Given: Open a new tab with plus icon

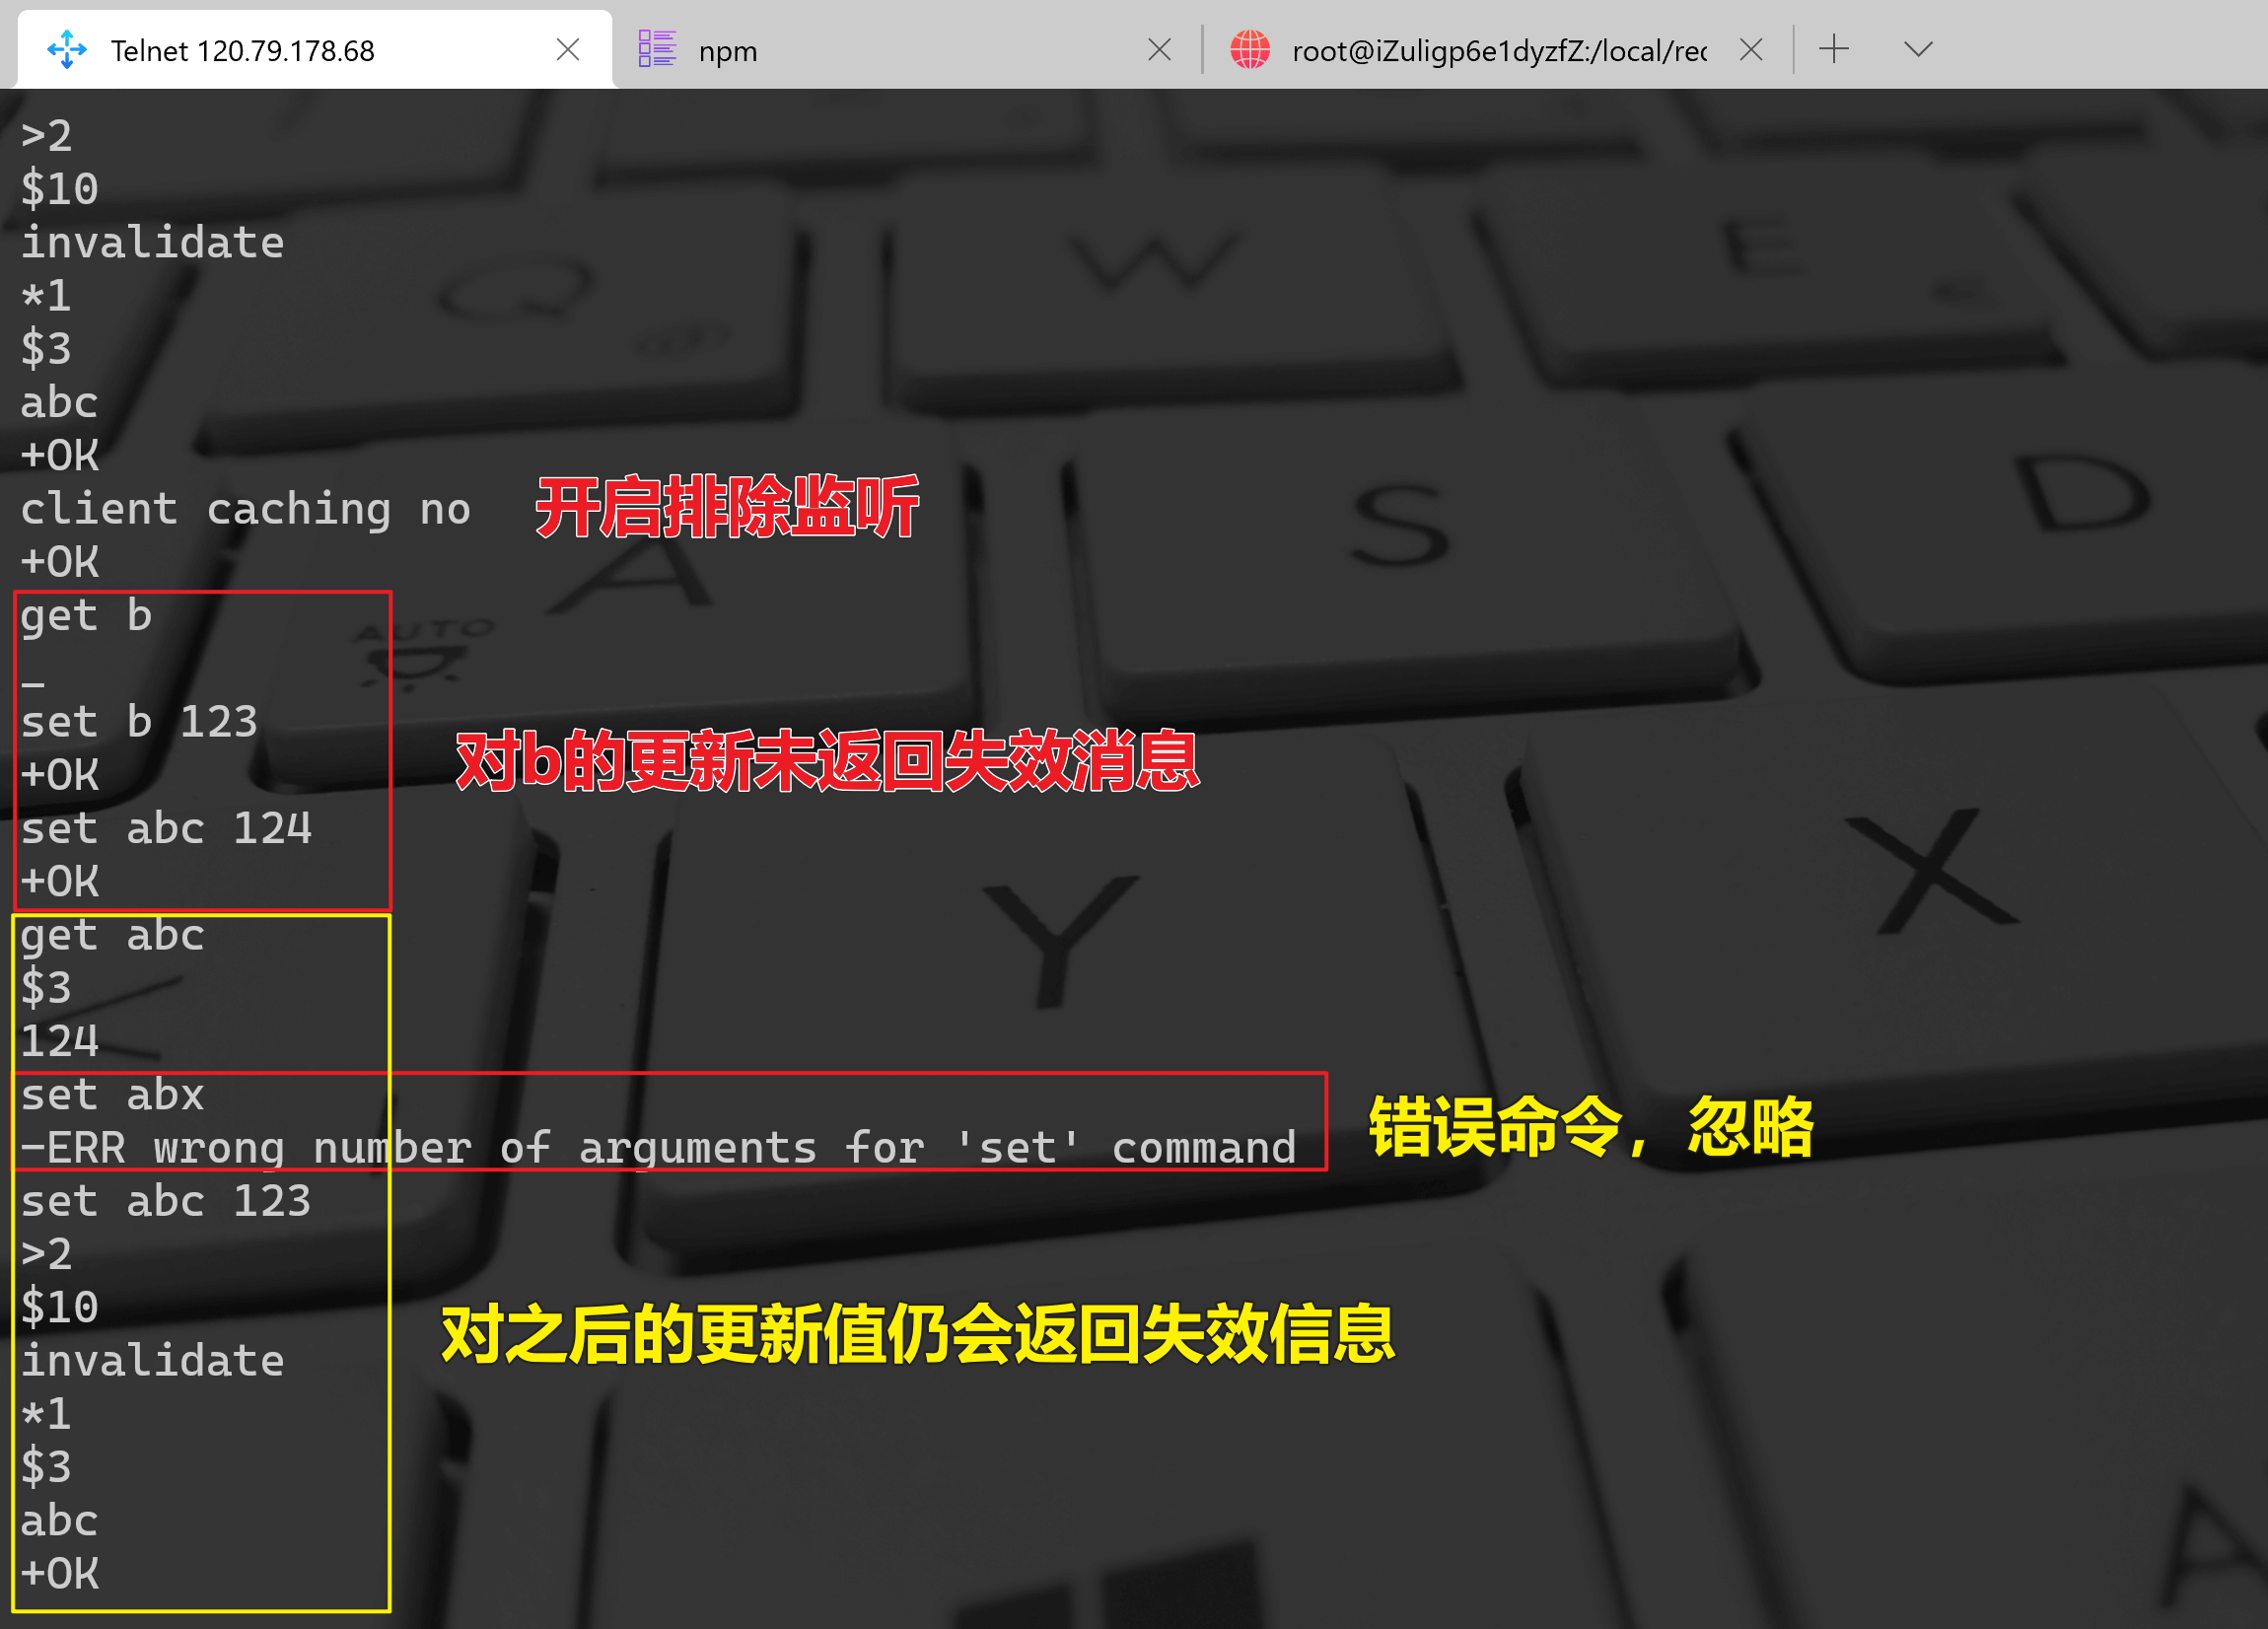Looking at the screenshot, I should (1833, 49).
